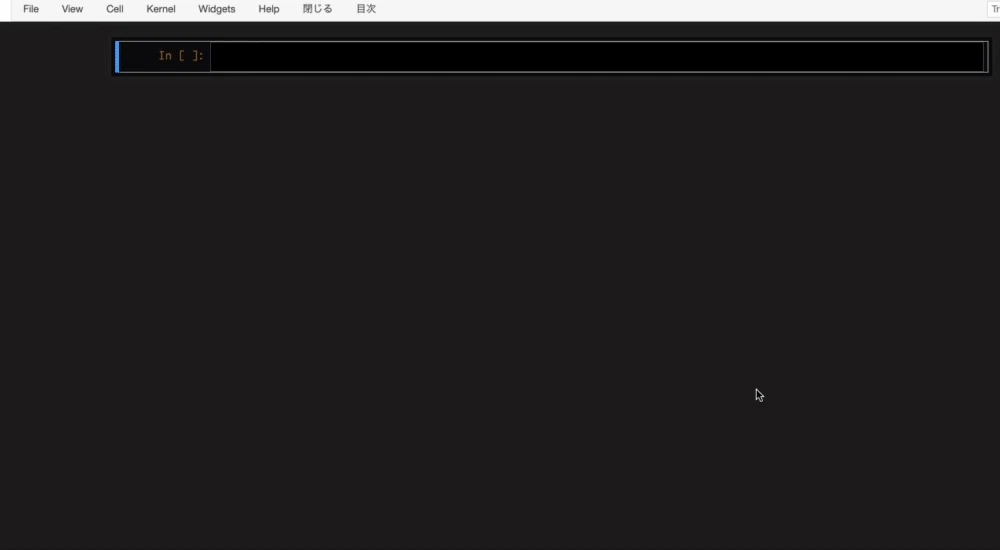1000x550 pixels.
Task: Open the View menu
Action: (x=72, y=9)
